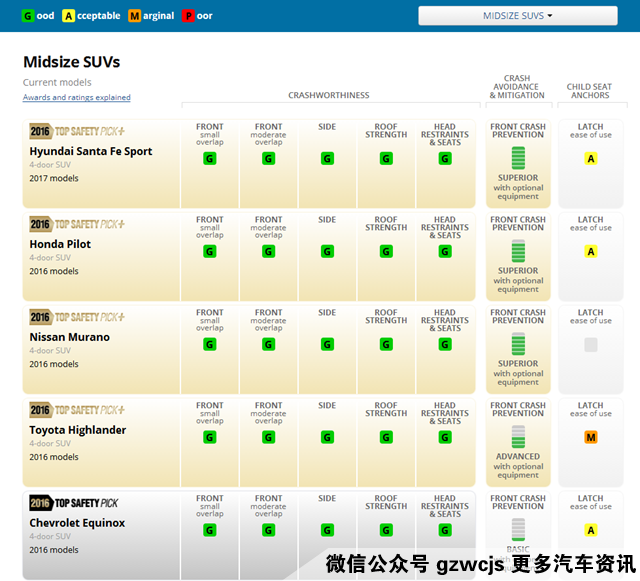
Task: Click the red Poor legend swatch
Action: pos(188,16)
